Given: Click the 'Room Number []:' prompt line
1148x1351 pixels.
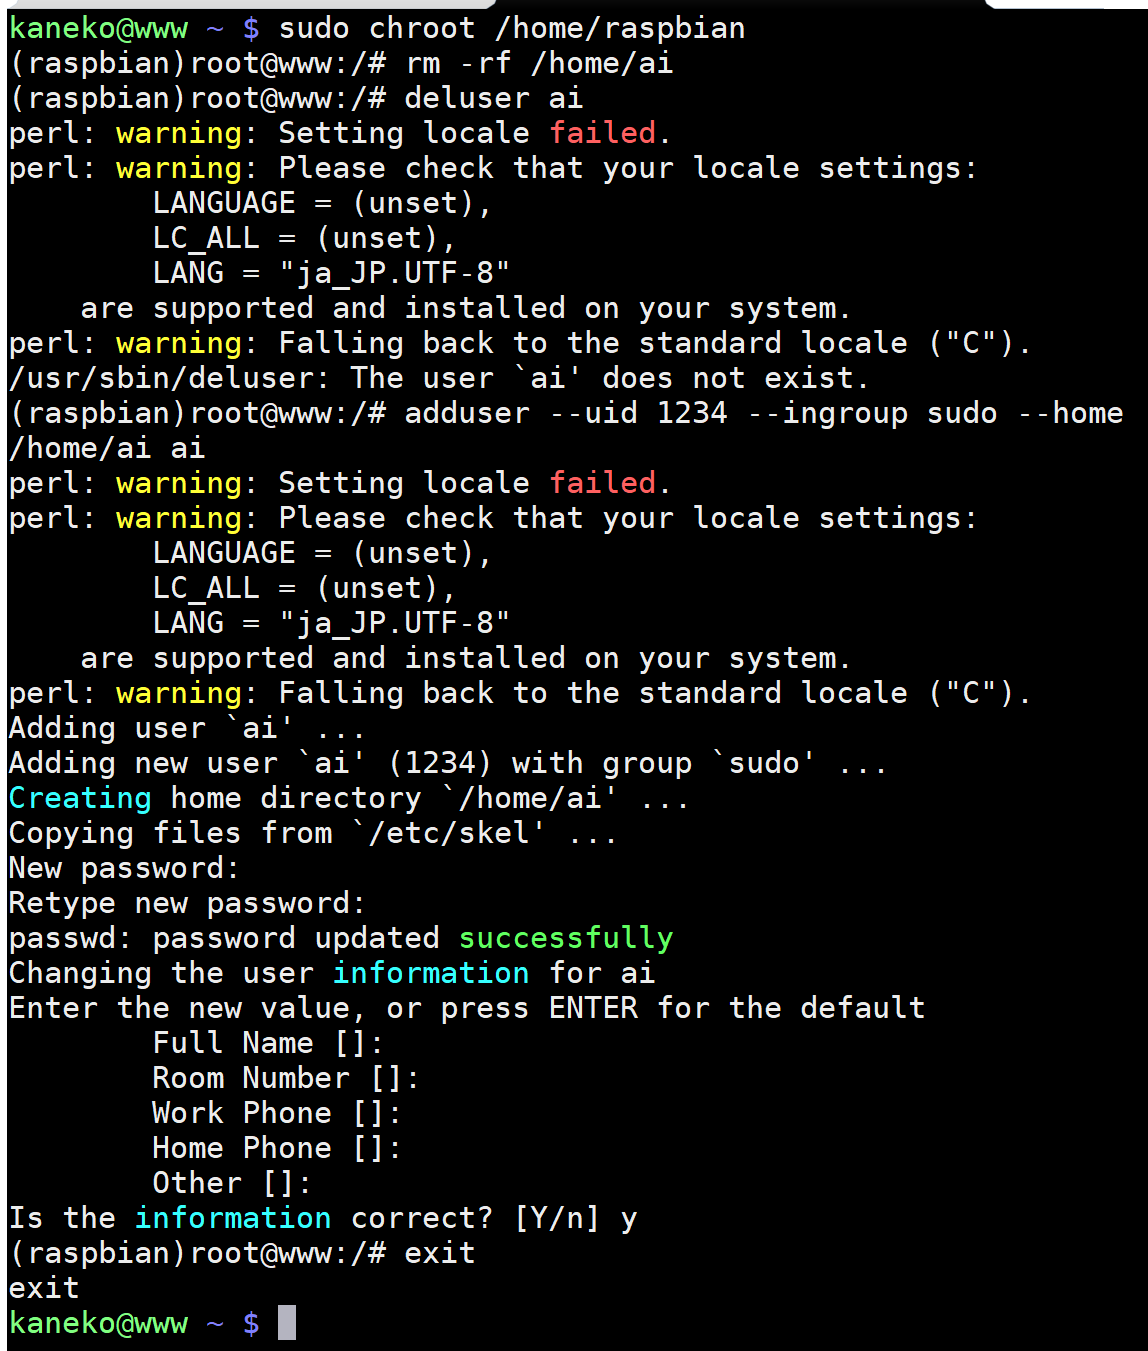Looking at the screenshot, I should pos(286,1078).
